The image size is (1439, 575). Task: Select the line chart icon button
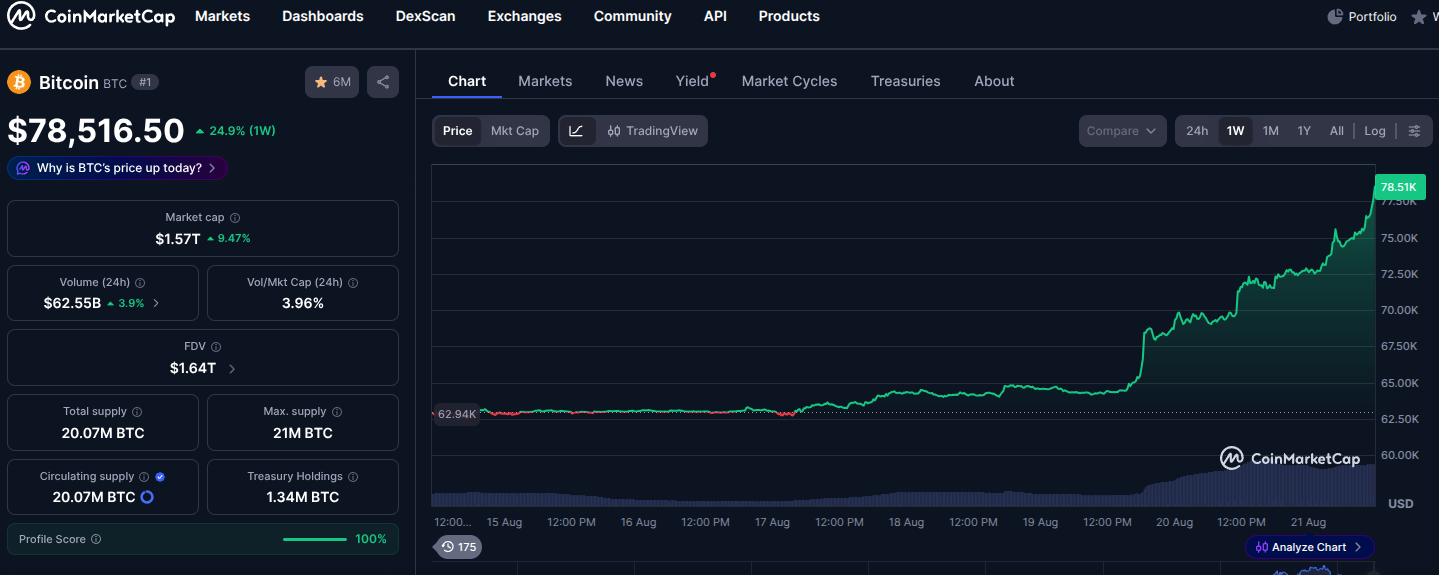click(577, 131)
